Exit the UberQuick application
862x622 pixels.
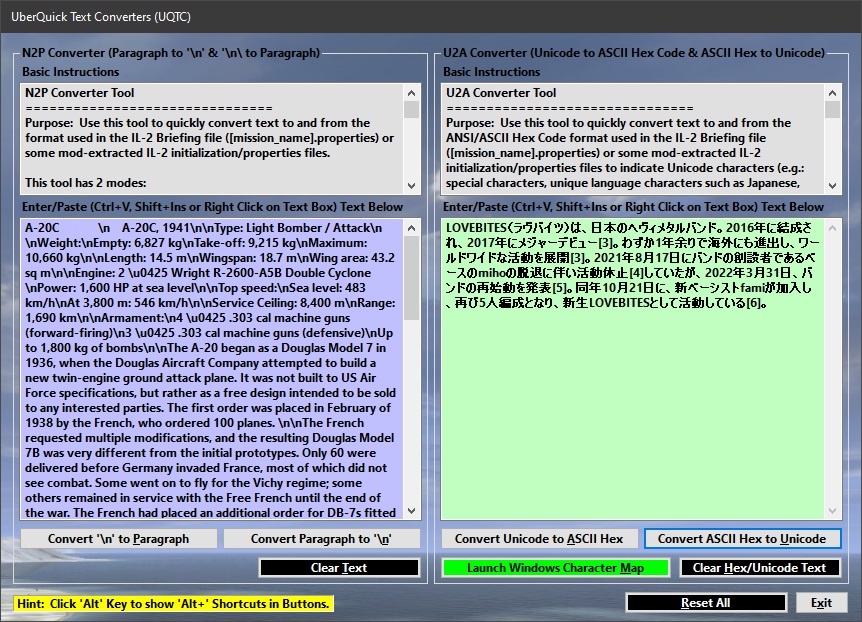tap(821, 603)
